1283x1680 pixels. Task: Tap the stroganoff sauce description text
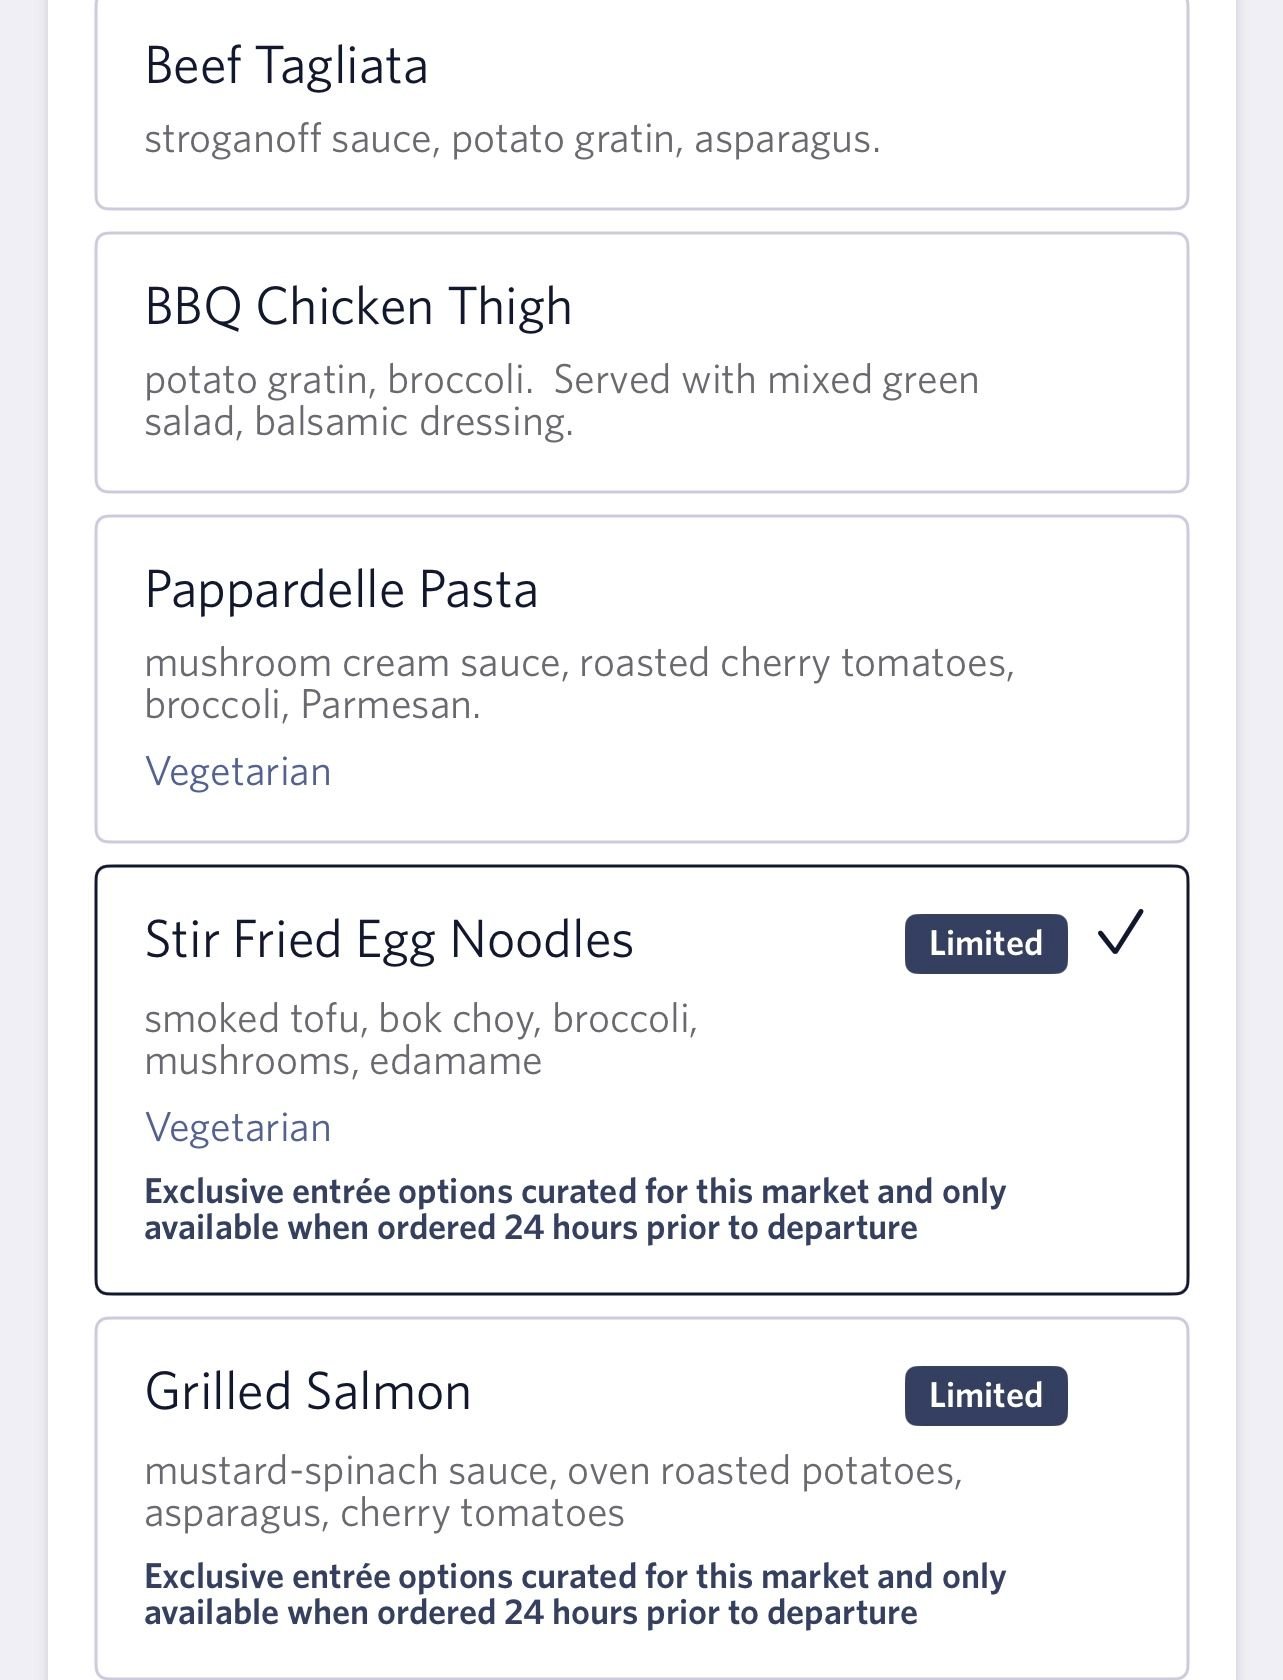[512, 139]
